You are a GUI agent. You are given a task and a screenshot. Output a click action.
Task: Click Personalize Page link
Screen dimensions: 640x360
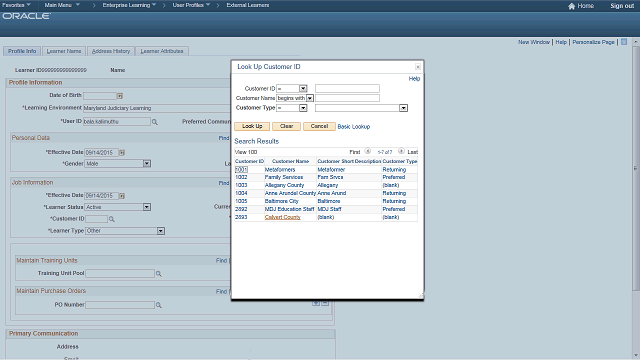[593, 42]
